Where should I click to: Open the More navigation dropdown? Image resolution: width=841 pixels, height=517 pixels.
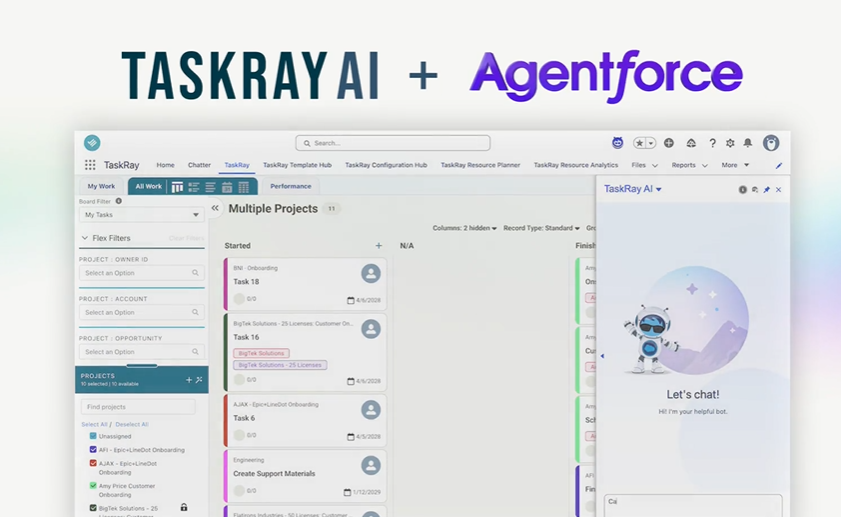click(x=735, y=165)
